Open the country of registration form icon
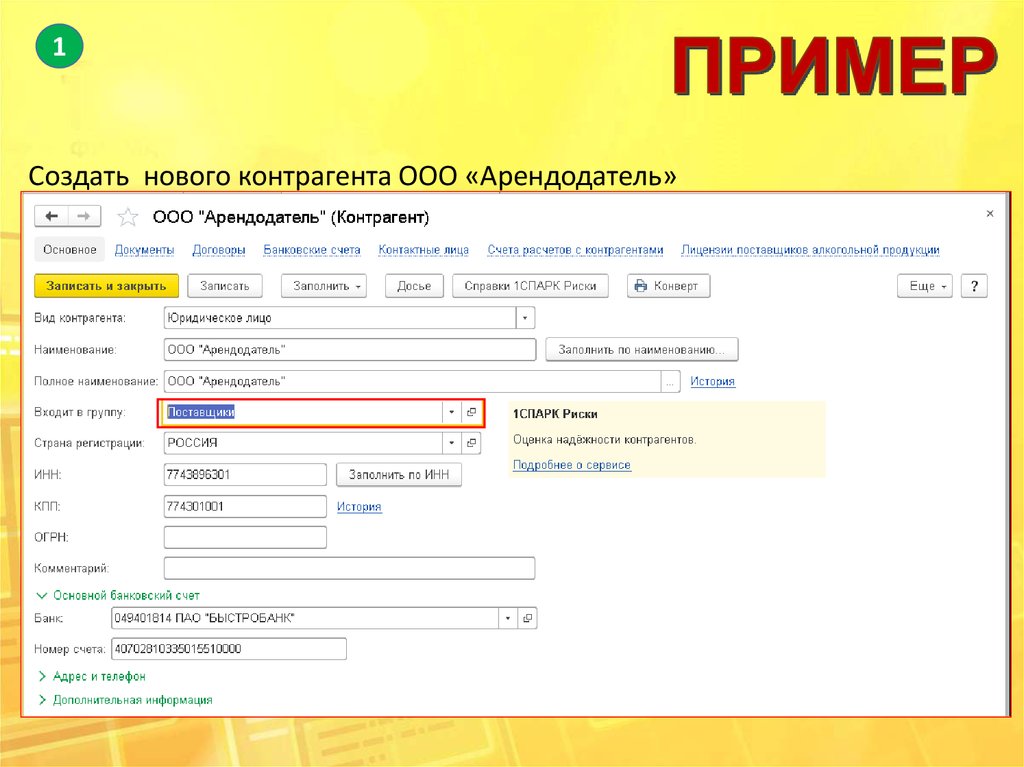Screen dimensions: 1024x767 pos(472,443)
